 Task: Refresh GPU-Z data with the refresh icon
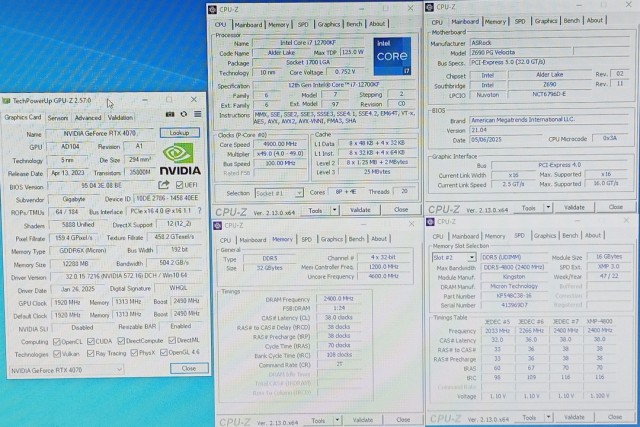[x=184, y=114]
